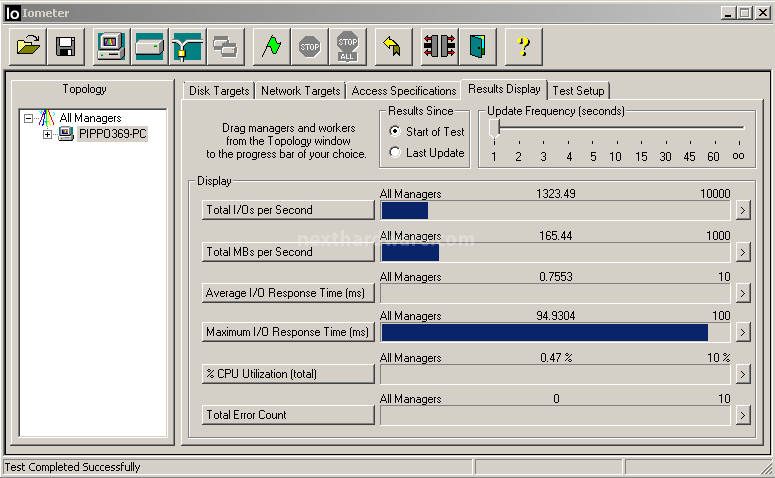Click the Total I/Os per Second progress bar
Screen dimensions: 775x478
(555, 211)
